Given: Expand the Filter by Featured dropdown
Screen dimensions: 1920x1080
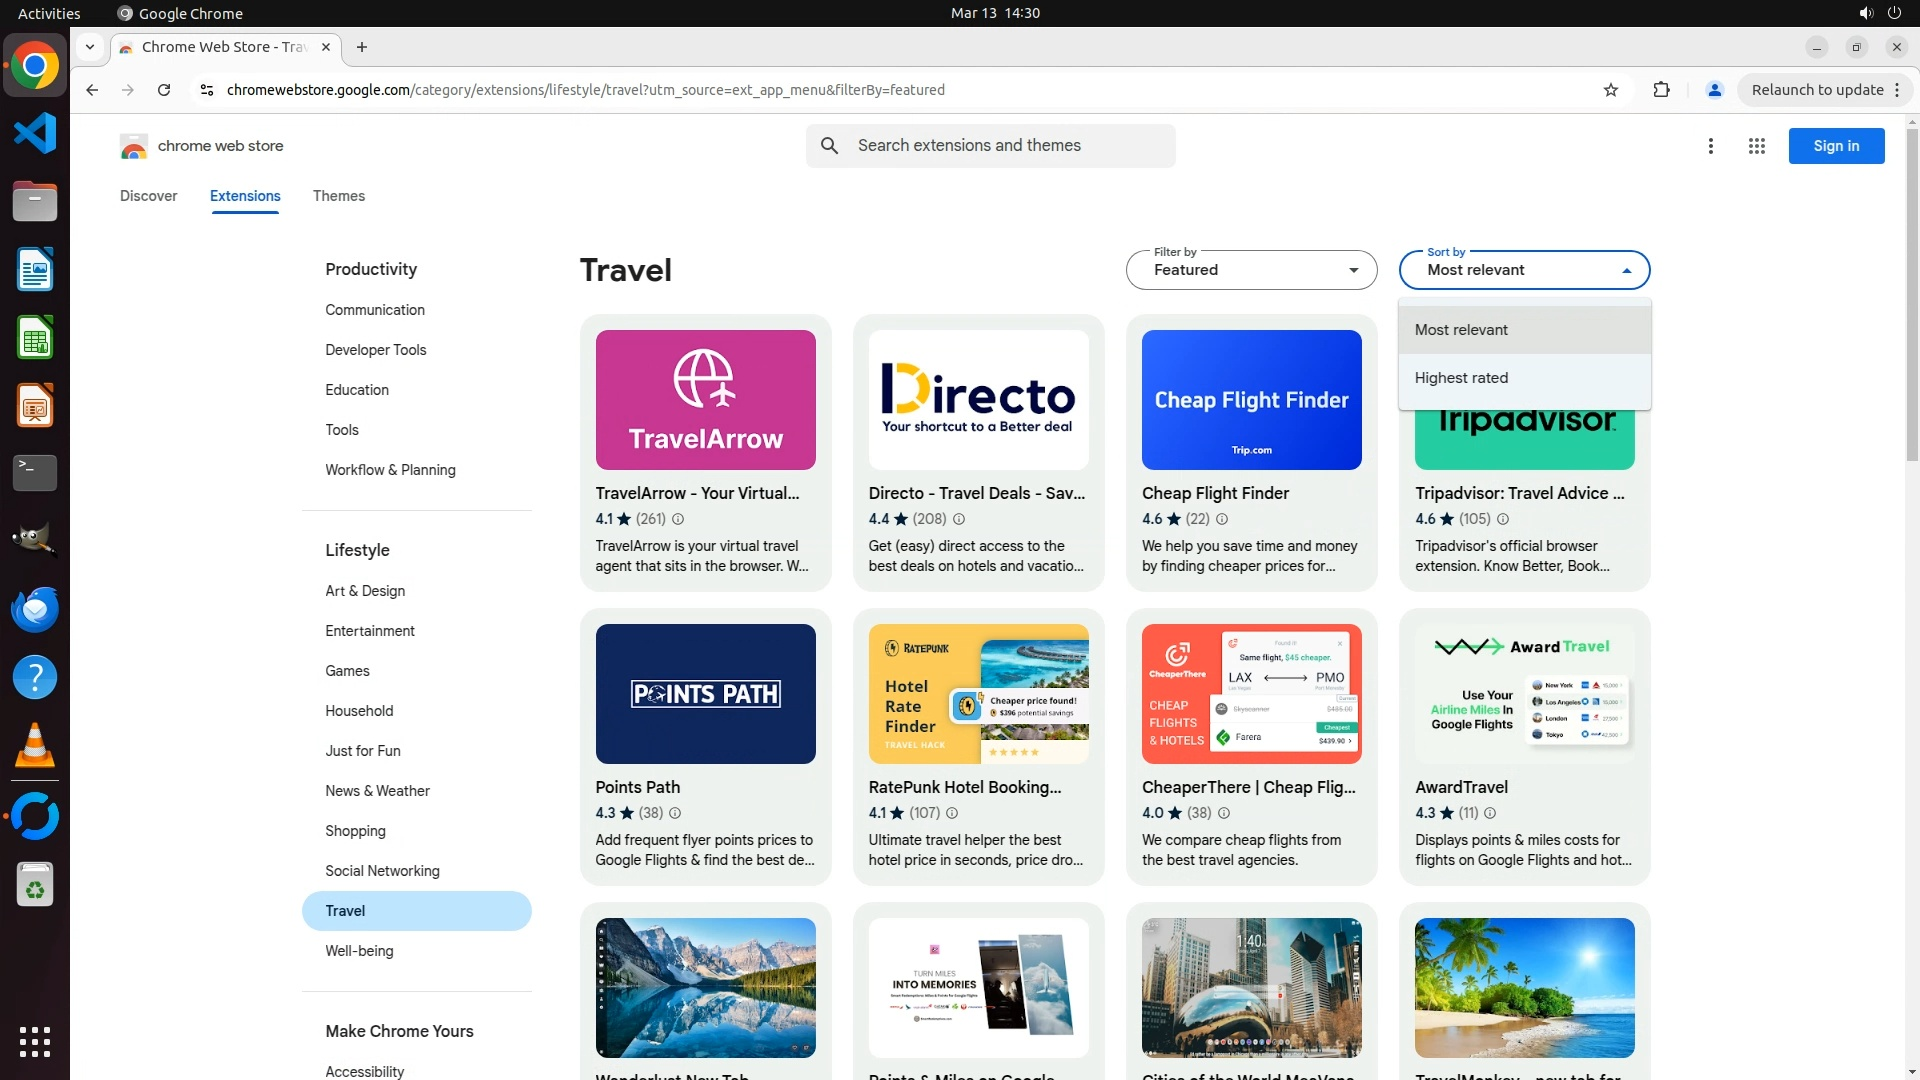Looking at the screenshot, I should (x=1251, y=270).
